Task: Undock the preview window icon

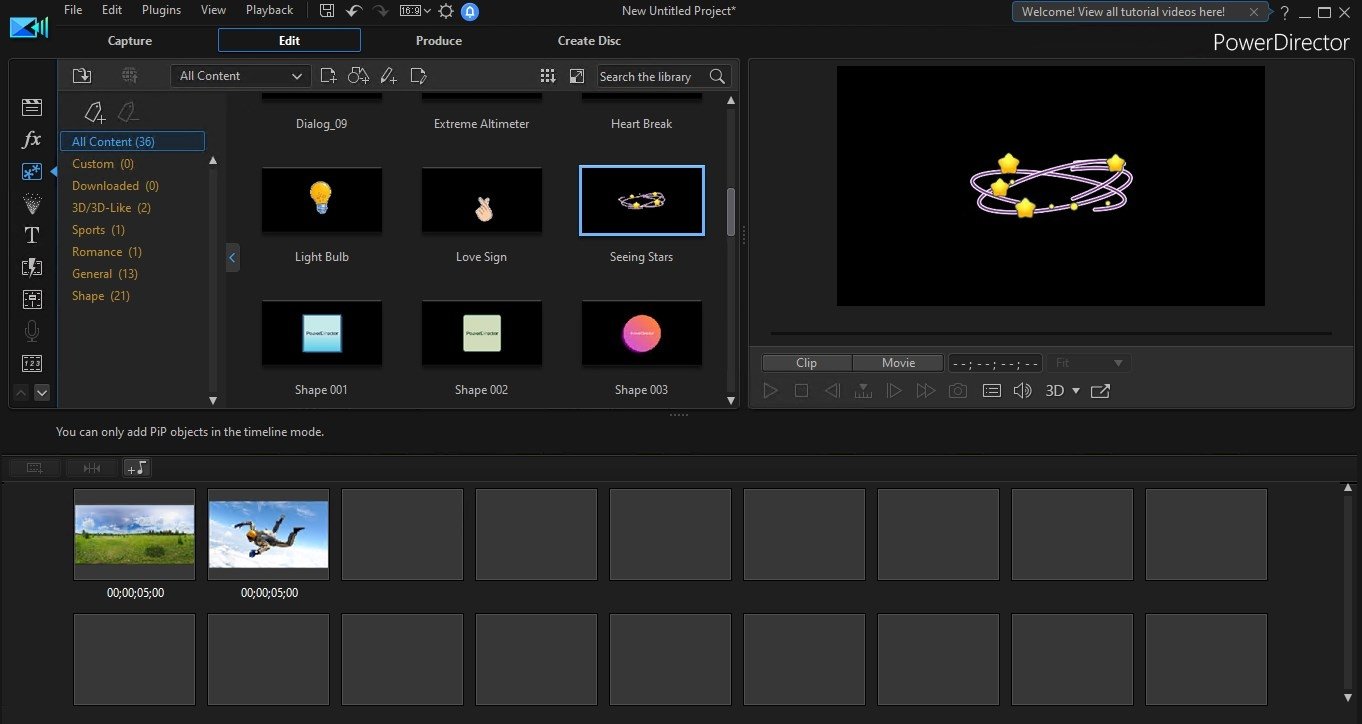Action: point(1100,391)
